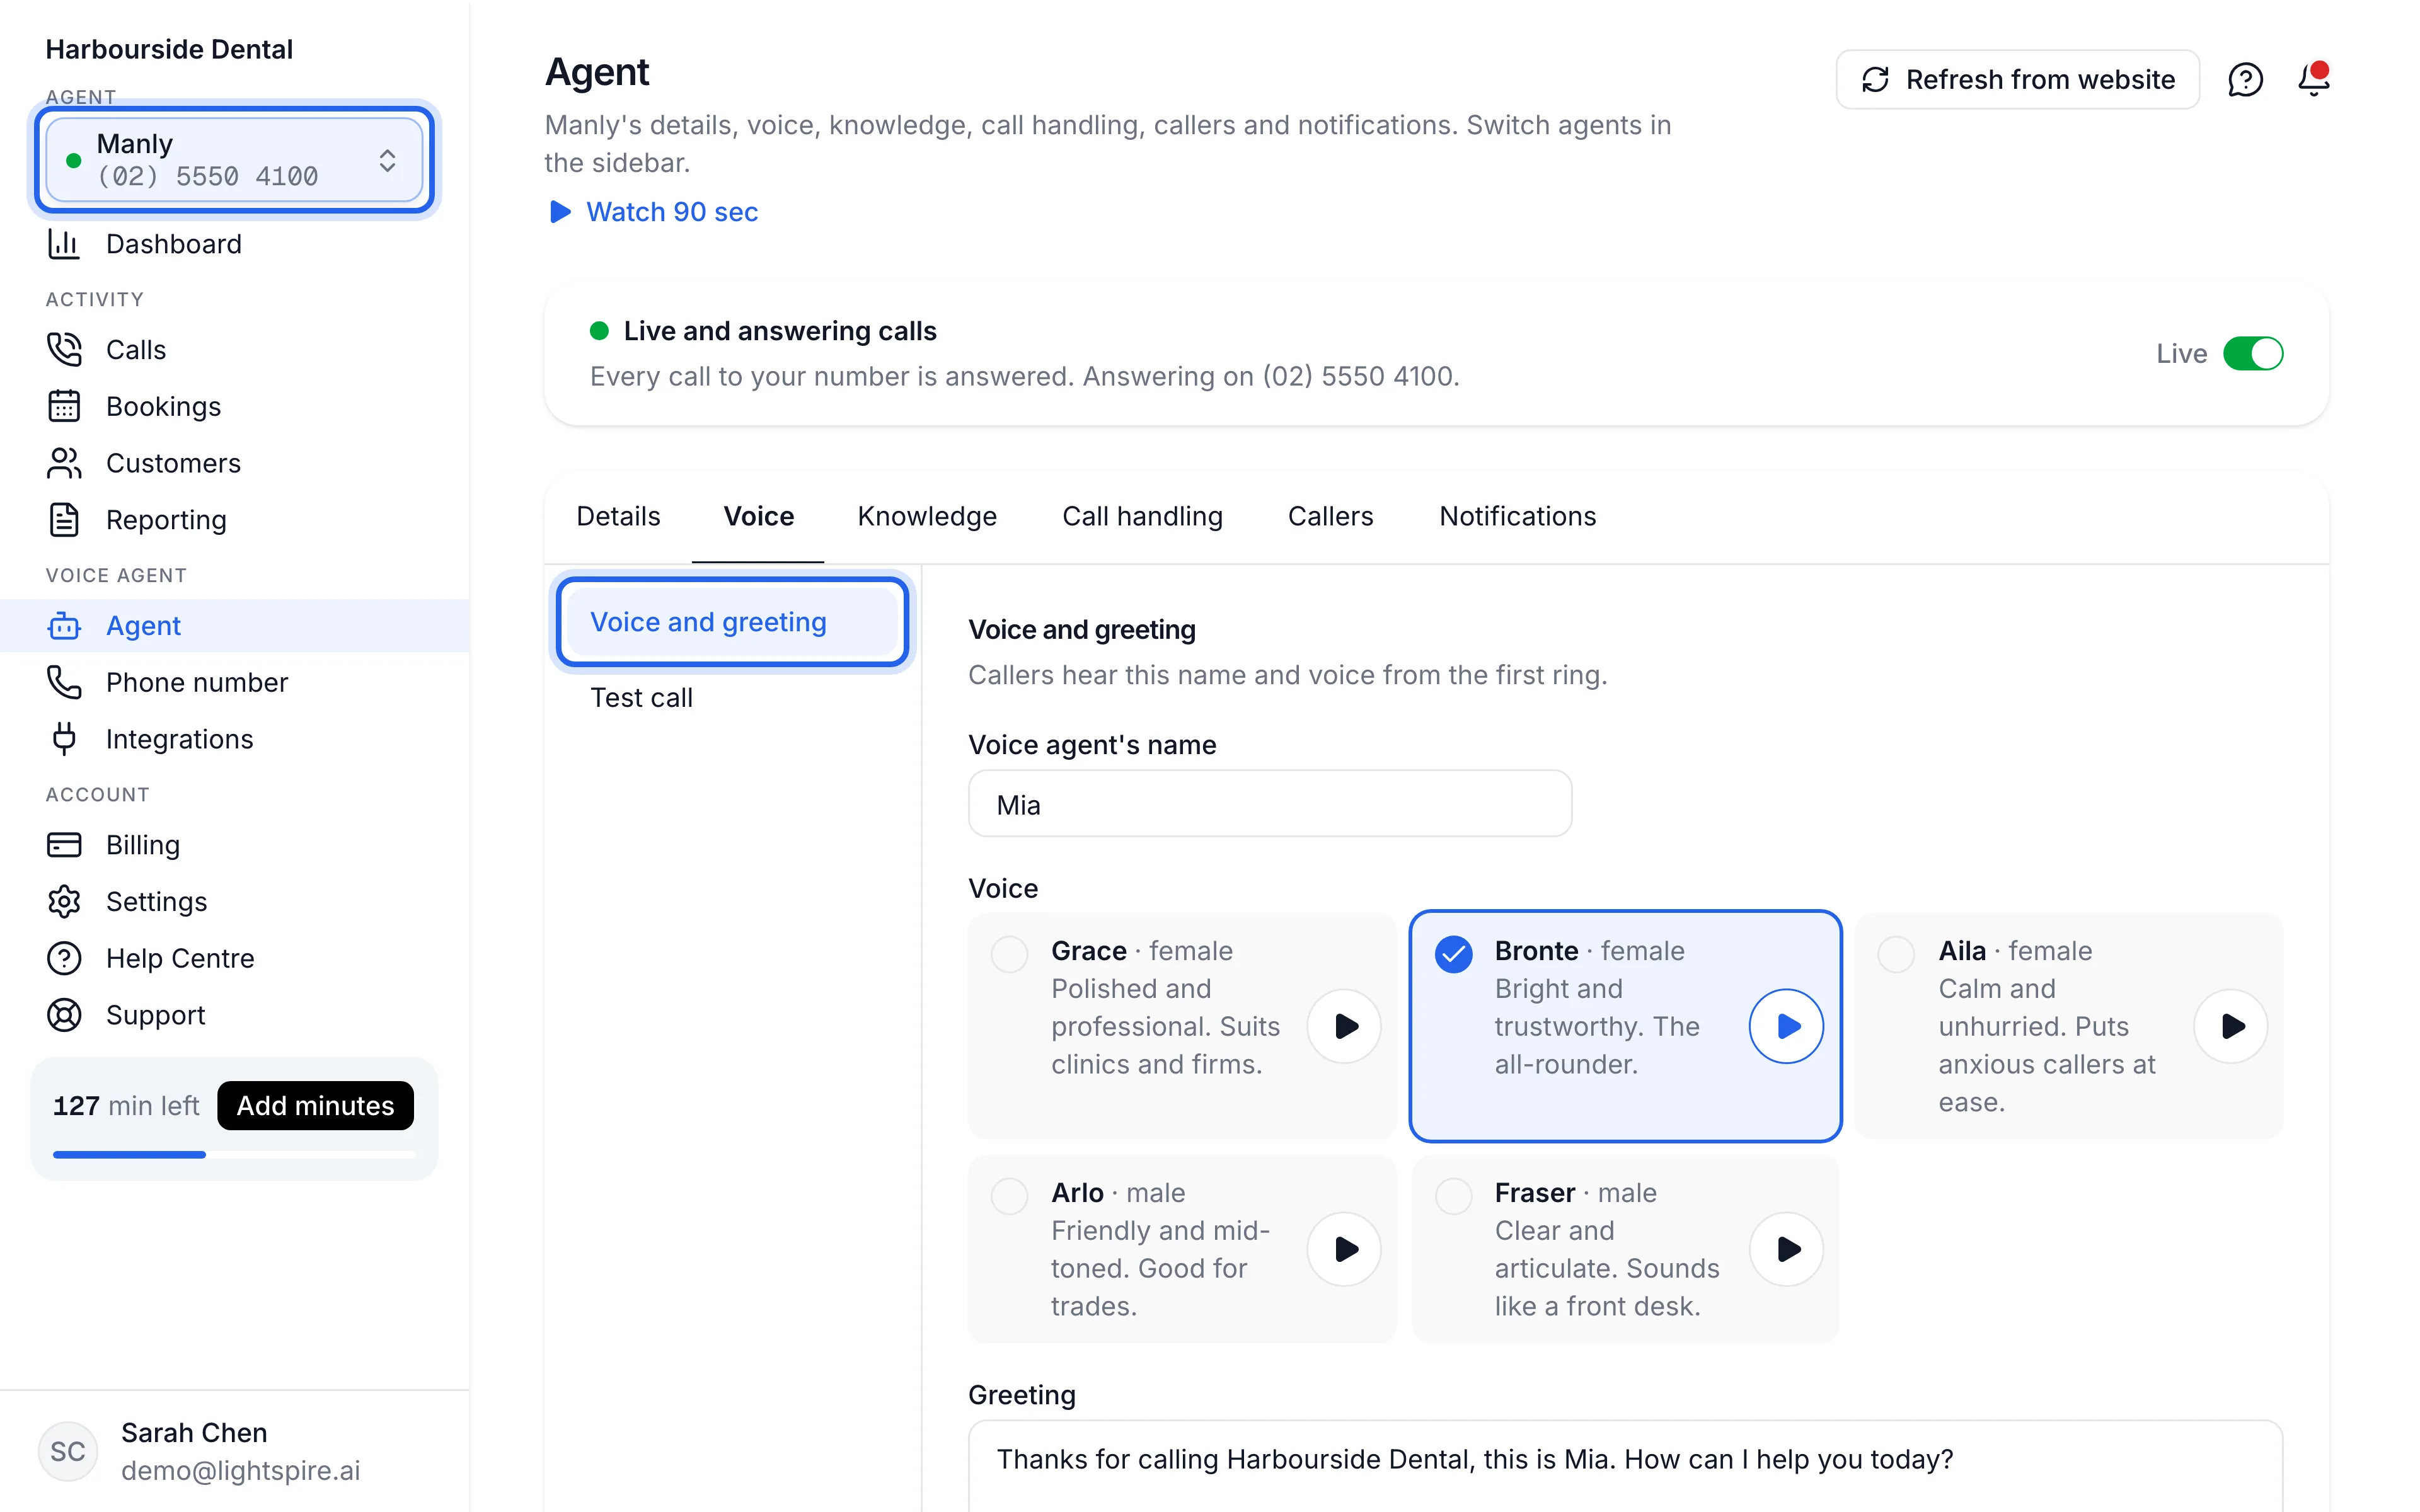Screen dimensions: 2420x1512
Task: Select the Bronte voice radio button
Action: coord(1454,954)
